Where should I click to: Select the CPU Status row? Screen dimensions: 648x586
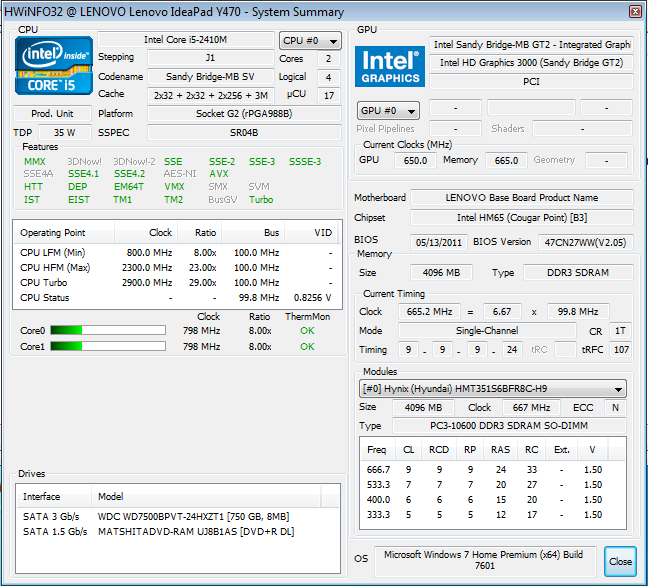coord(176,298)
